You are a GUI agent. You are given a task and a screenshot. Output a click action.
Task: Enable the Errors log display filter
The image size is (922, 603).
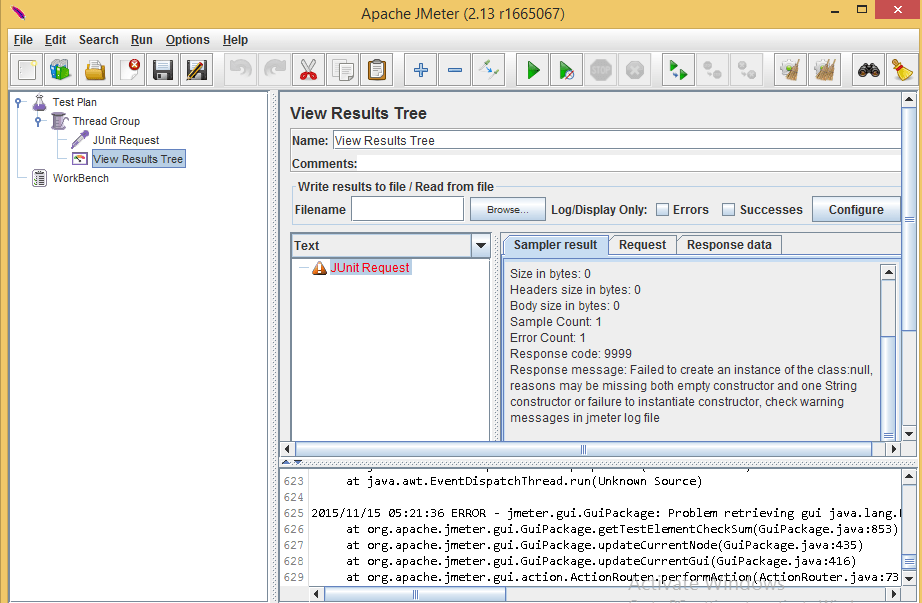coord(661,209)
